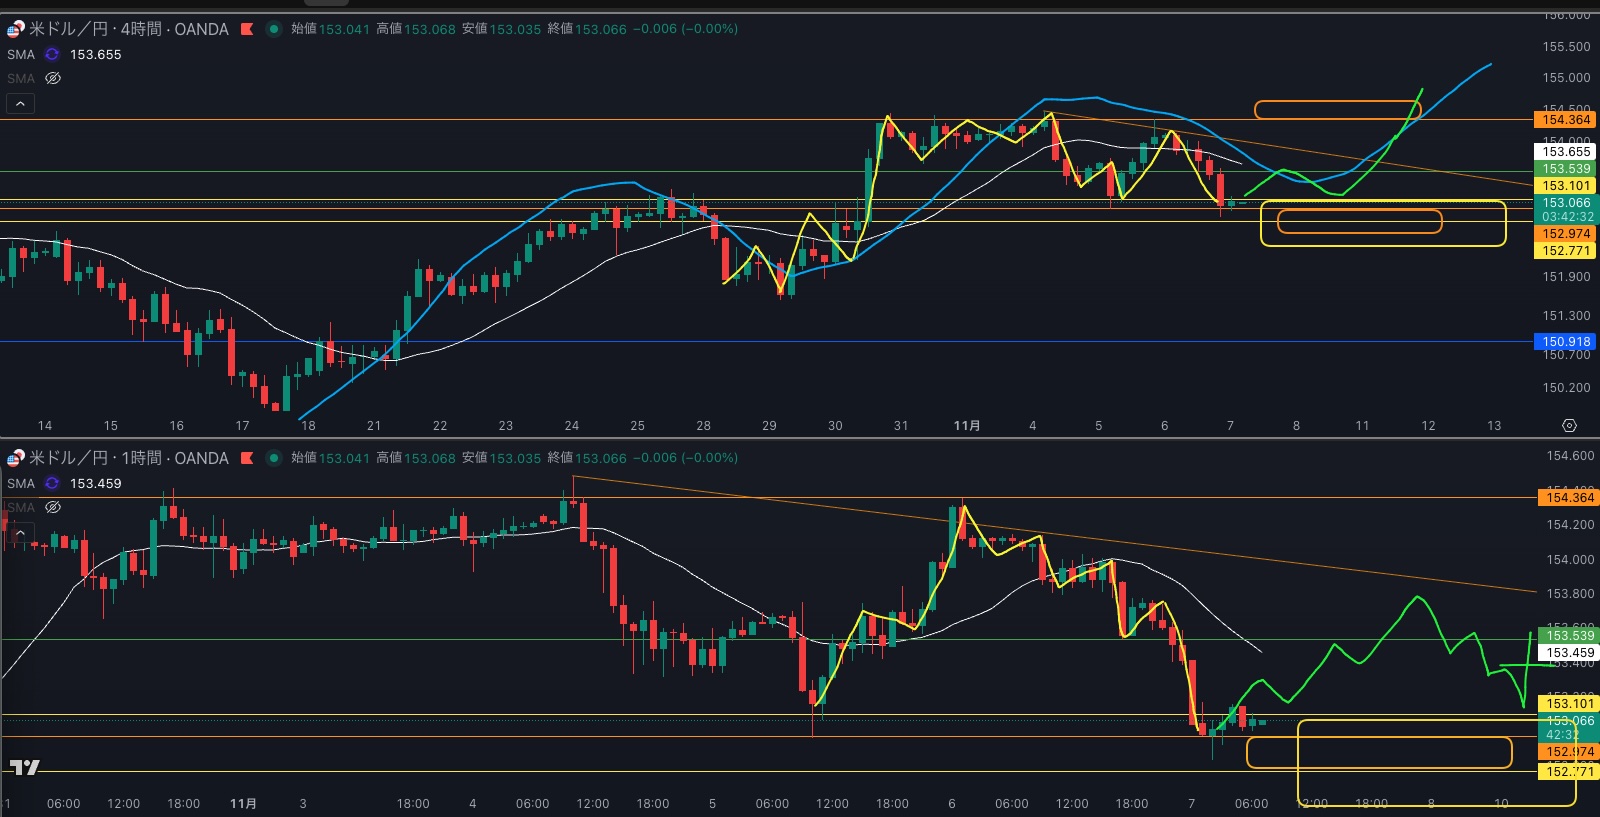Image resolution: width=1600 pixels, height=817 pixels.
Task: Click the 11月 date marker on 4-hour time axis
Action: pyautogui.click(x=966, y=426)
